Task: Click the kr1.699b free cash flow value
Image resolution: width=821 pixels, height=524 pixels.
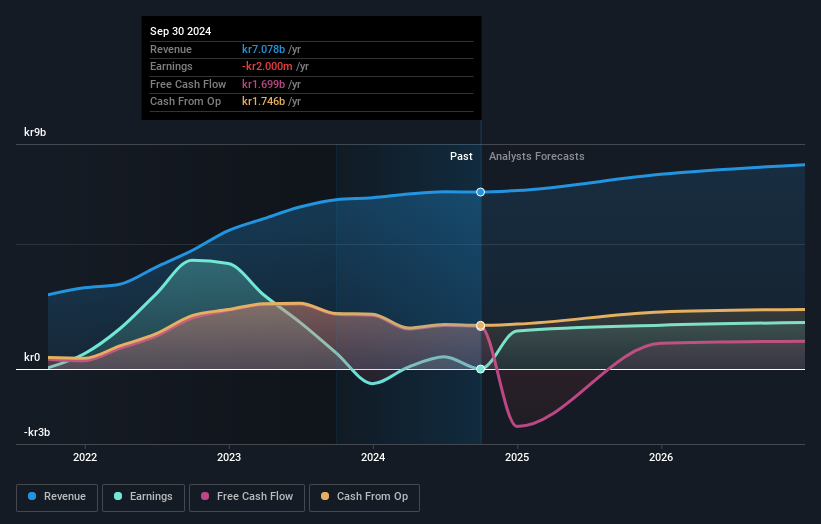Action: click(x=263, y=84)
